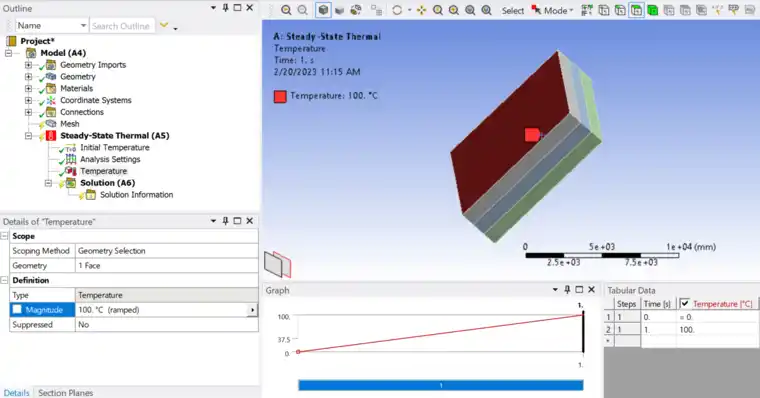The height and width of the screenshot is (398, 760).
Task: Open the Outline panel options dropdown arrow
Action: coord(213,8)
